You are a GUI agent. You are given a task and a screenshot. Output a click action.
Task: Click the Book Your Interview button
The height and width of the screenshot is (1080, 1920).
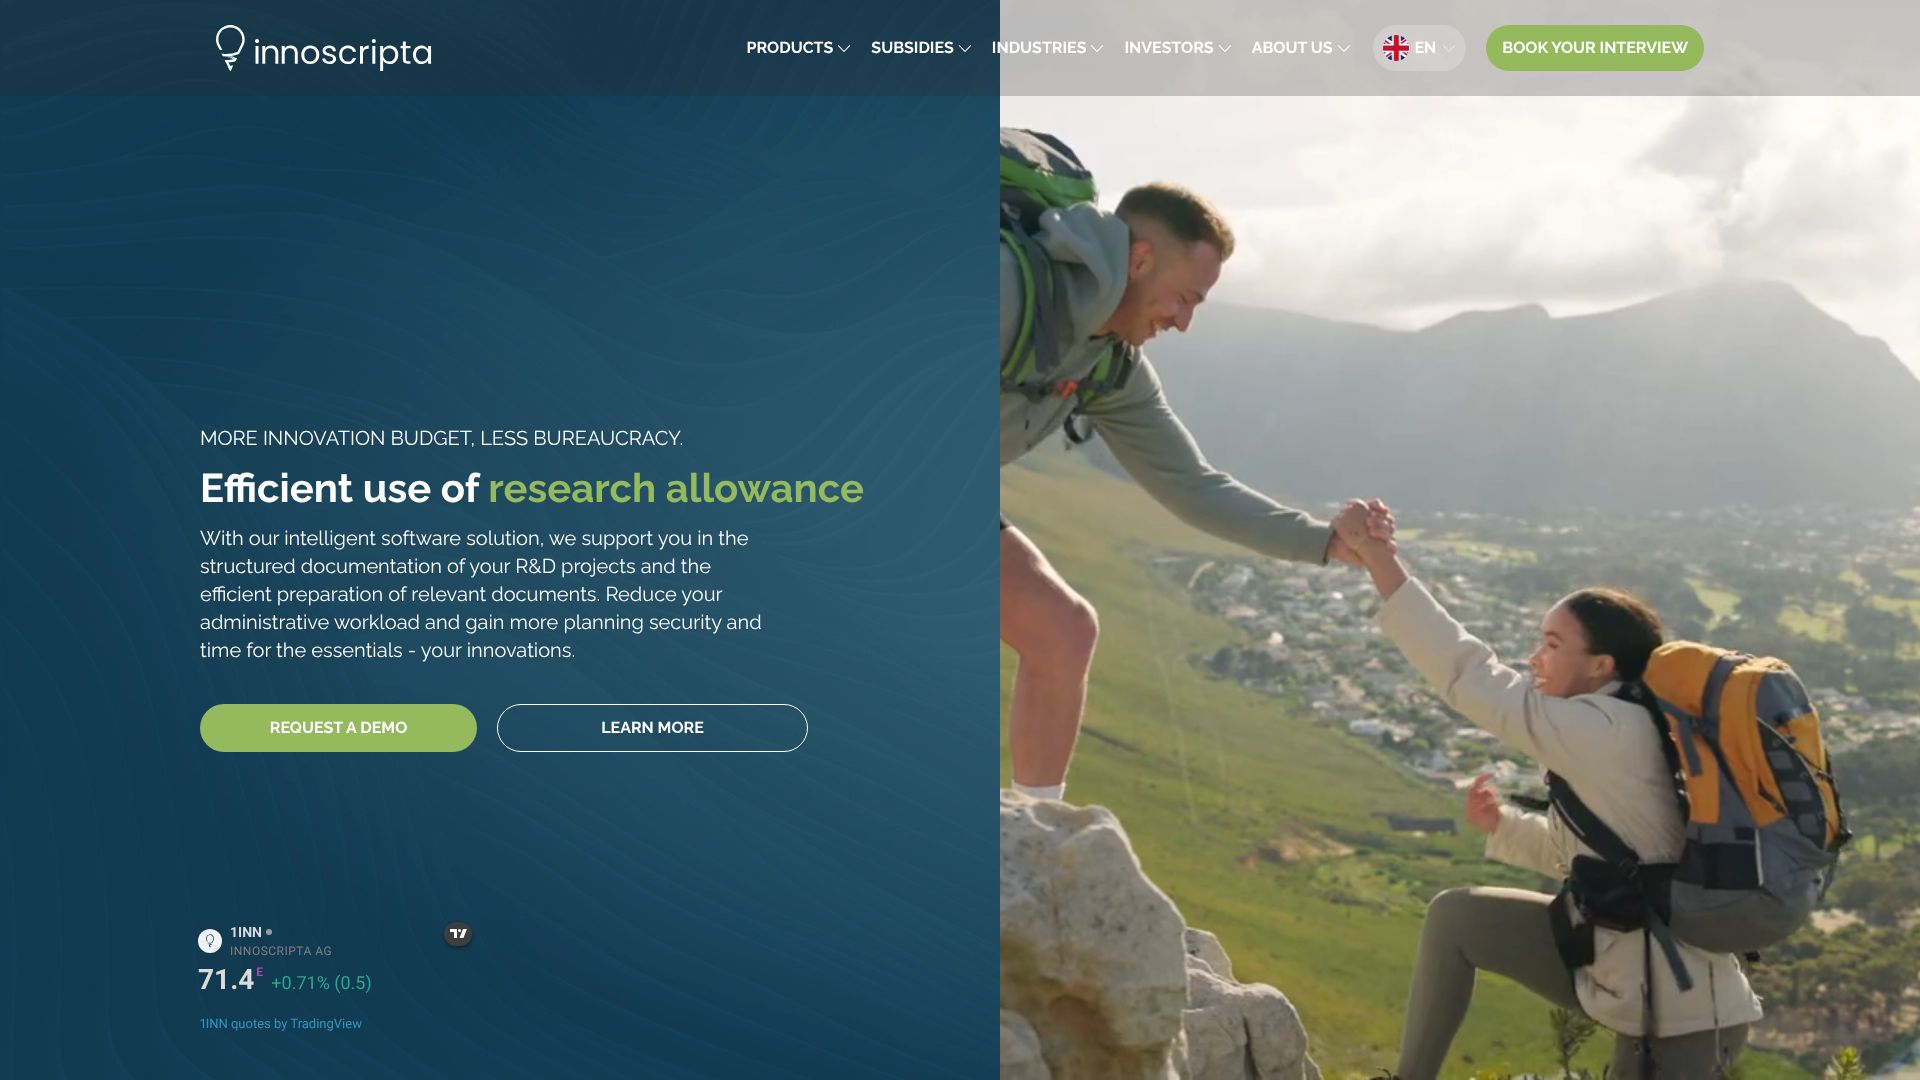point(1594,48)
